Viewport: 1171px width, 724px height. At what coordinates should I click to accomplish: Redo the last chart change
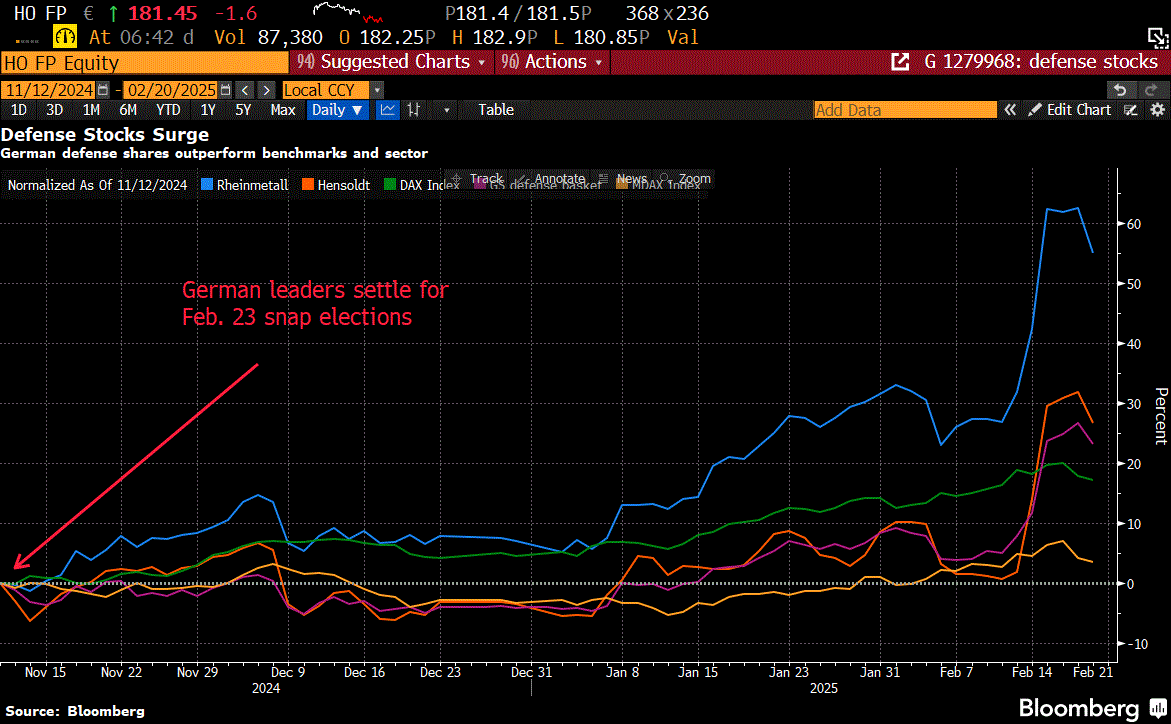(1151, 90)
